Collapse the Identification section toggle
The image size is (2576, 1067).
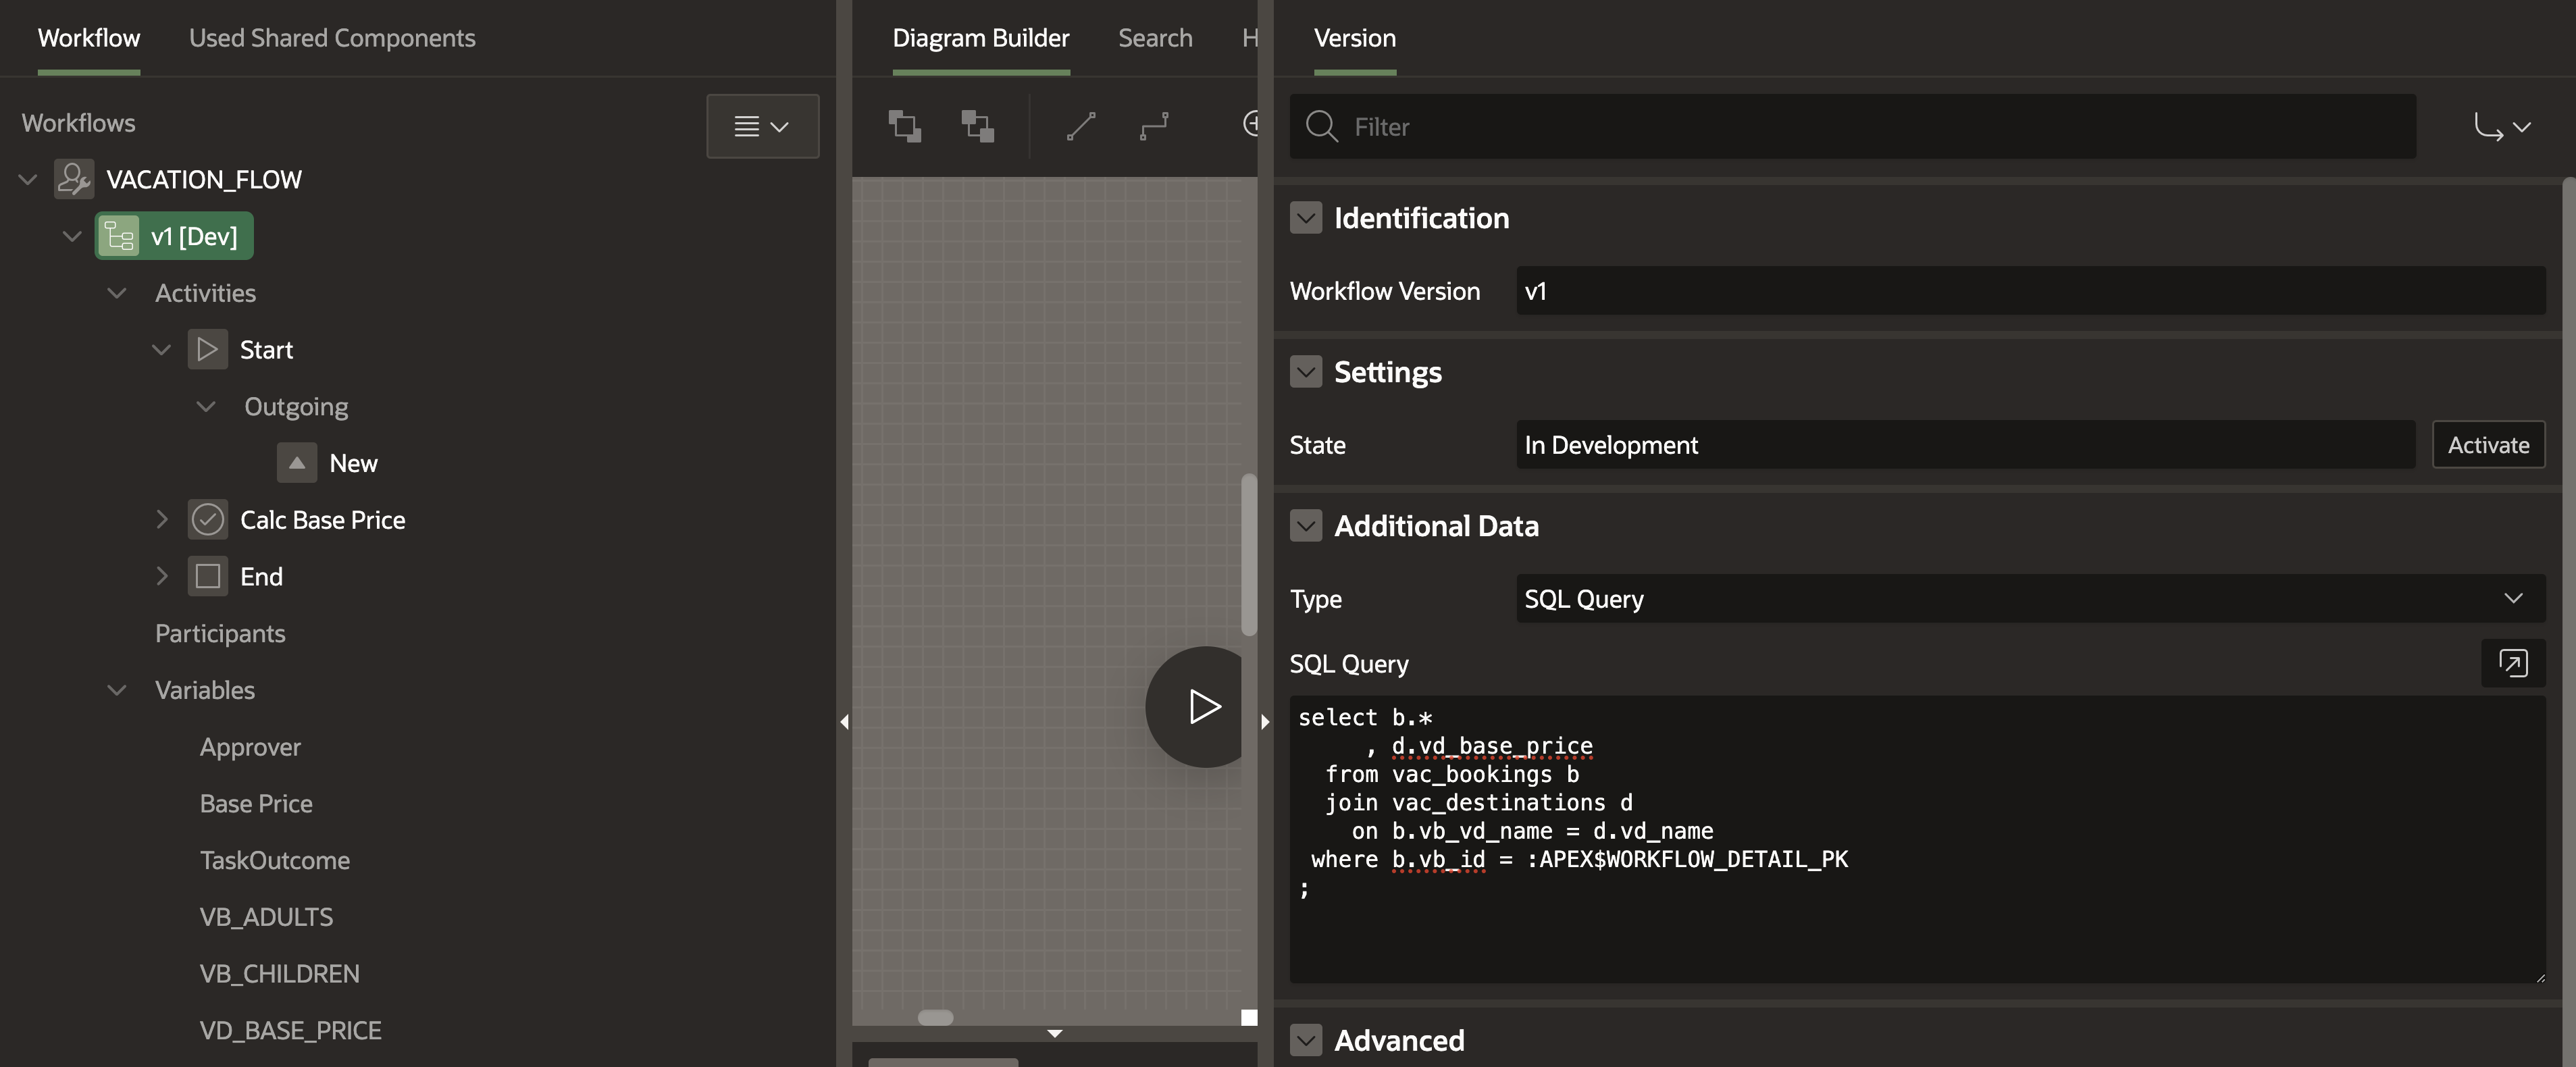coord(1306,218)
